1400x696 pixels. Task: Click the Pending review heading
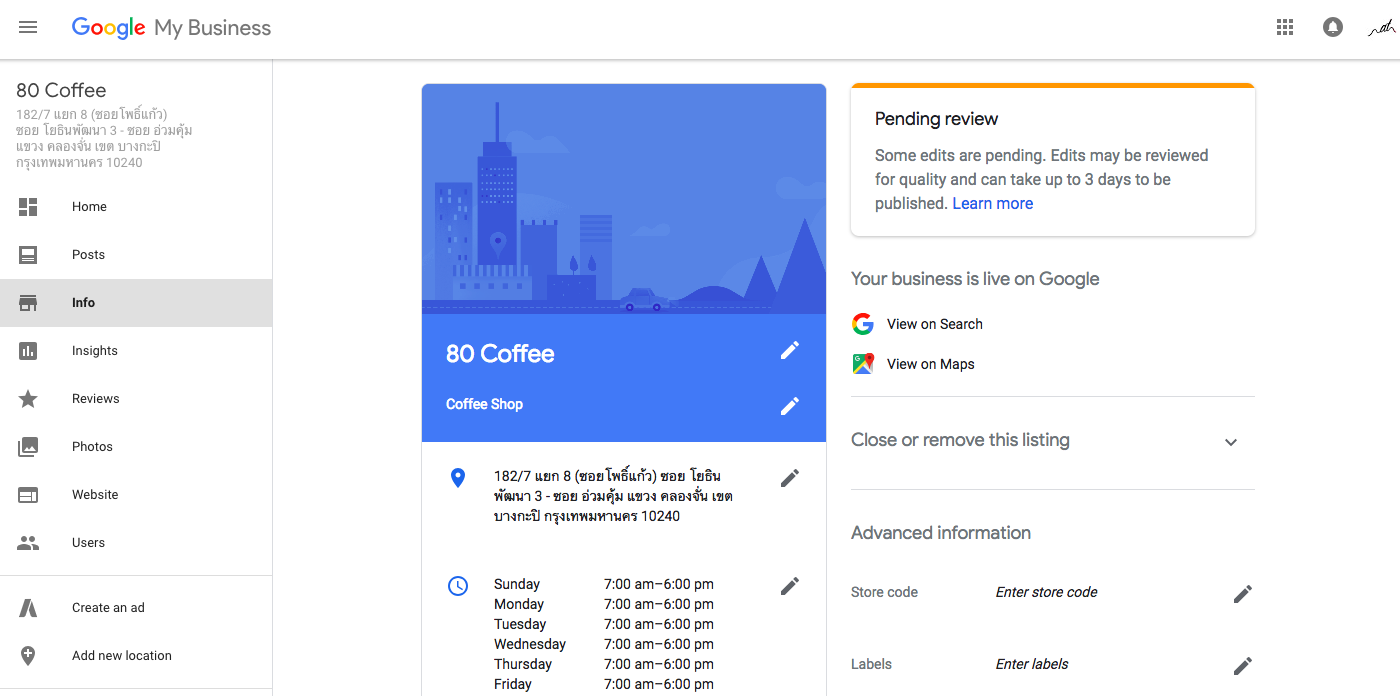pyautogui.click(x=937, y=119)
